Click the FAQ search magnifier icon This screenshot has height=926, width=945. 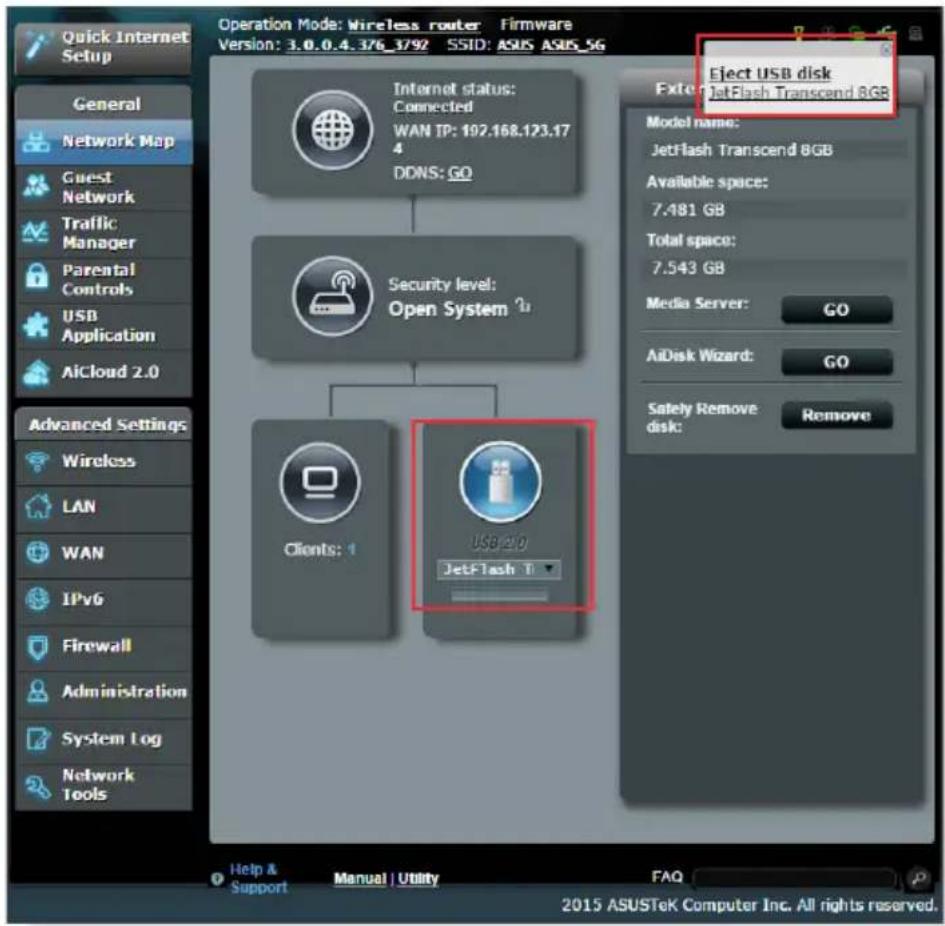pyautogui.click(x=918, y=877)
